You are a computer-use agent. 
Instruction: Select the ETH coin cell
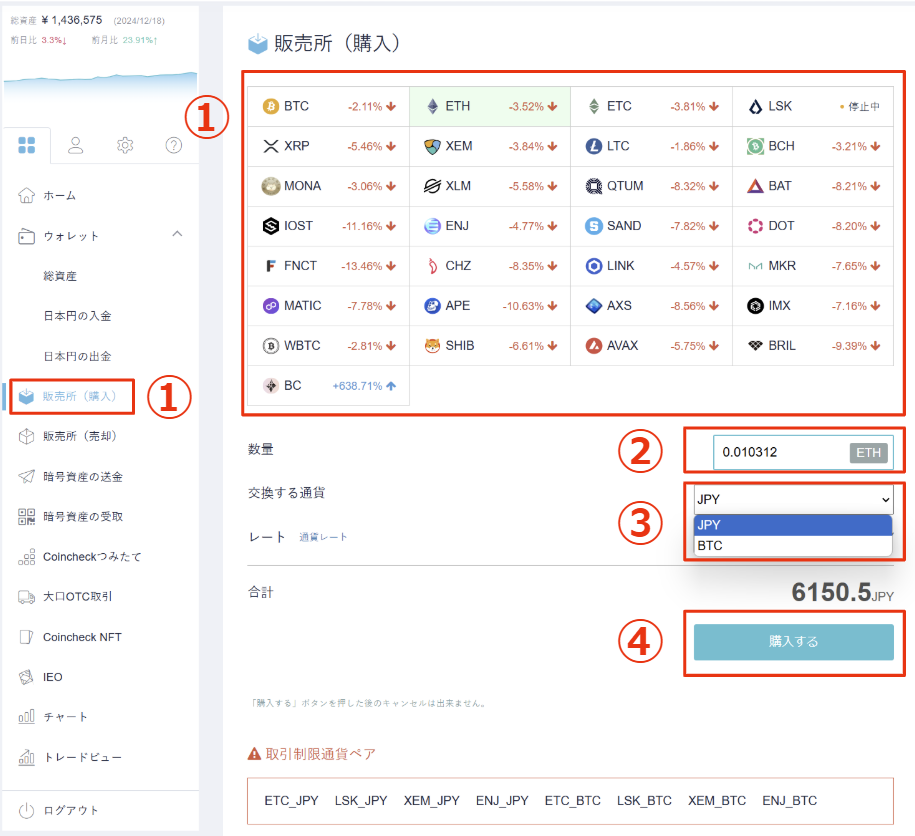(x=490, y=107)
